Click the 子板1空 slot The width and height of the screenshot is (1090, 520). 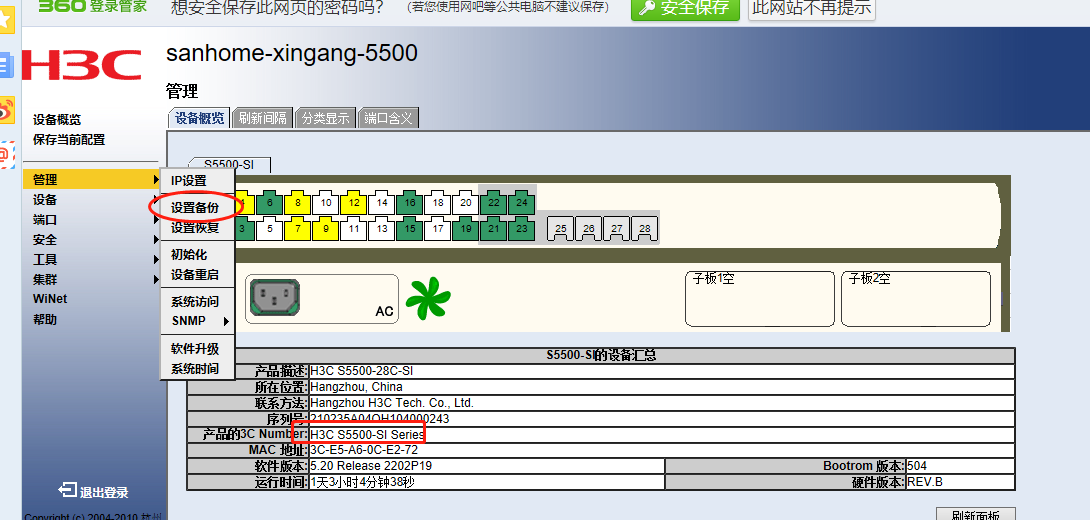click(760, 298)
